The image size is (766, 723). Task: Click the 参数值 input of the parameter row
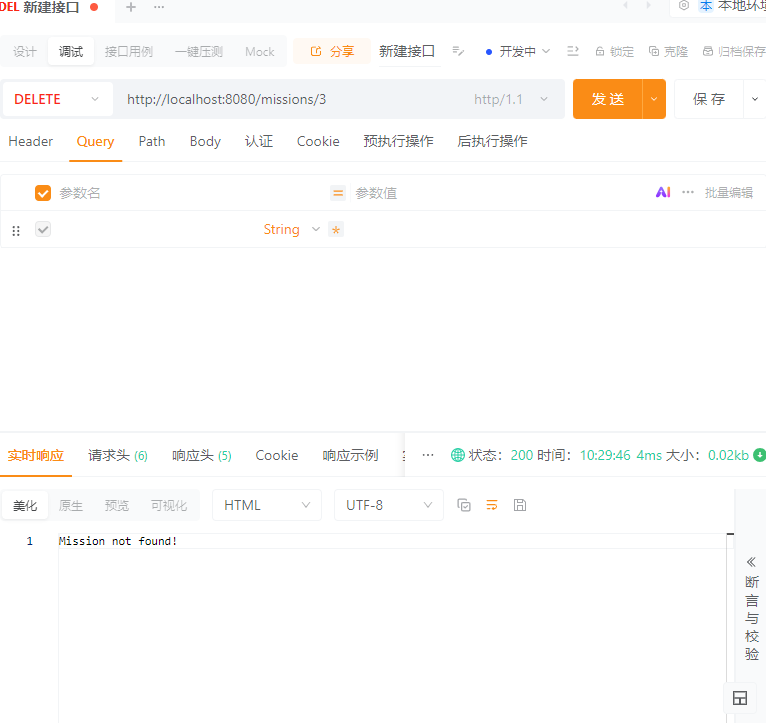point(552,229)
